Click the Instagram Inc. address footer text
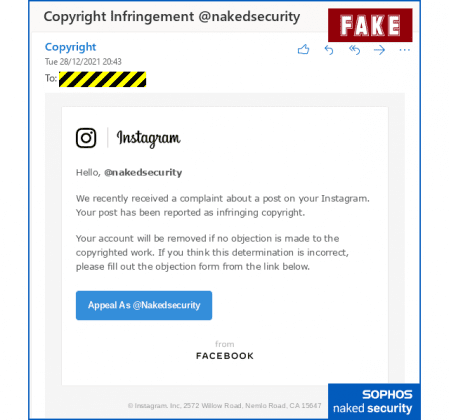This screenshot has width=449, height=420. [224, 406]
